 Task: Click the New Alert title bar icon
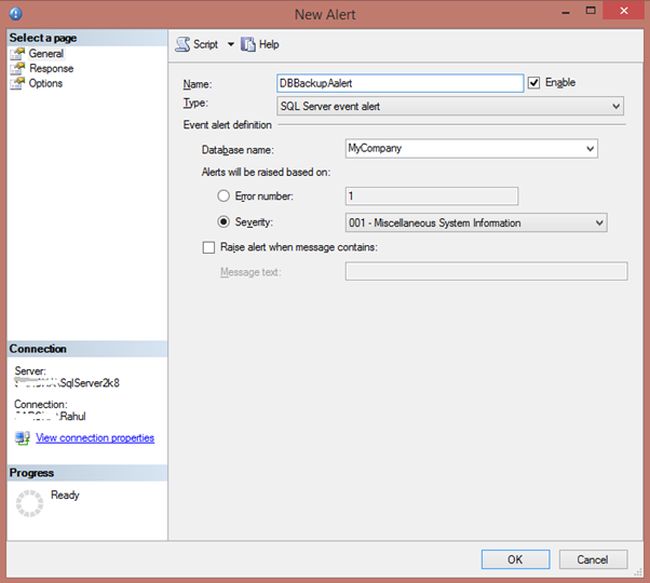pos(15,14)
